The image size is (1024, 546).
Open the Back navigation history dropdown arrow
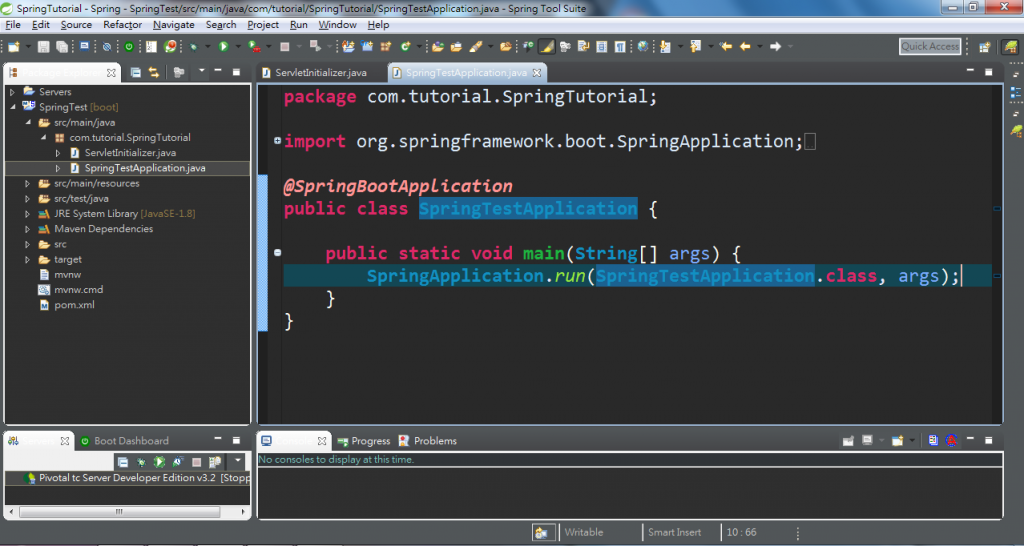click(x=760, y=46)
